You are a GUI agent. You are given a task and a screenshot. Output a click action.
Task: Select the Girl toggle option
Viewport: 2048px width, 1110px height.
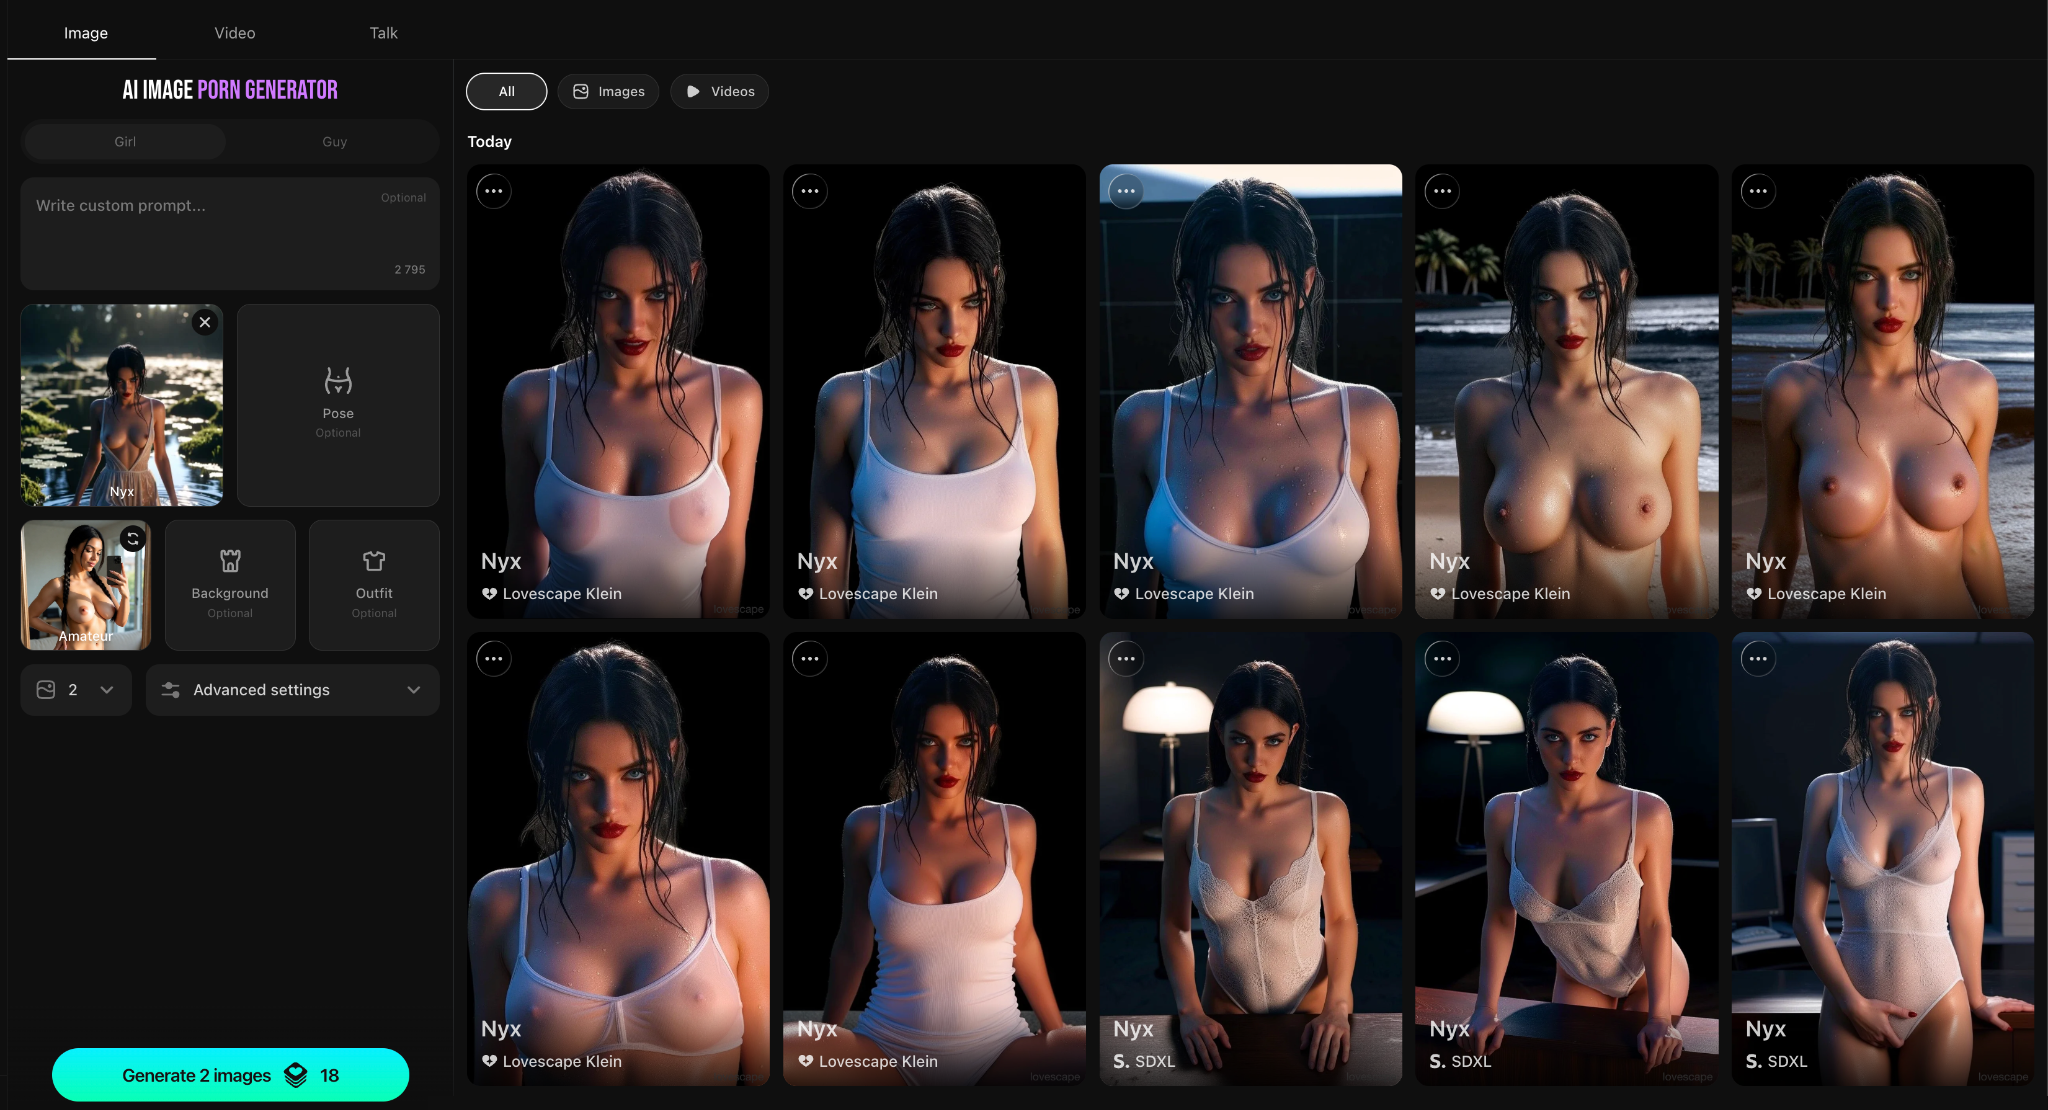pyautogui.click(x=125, y=142)
